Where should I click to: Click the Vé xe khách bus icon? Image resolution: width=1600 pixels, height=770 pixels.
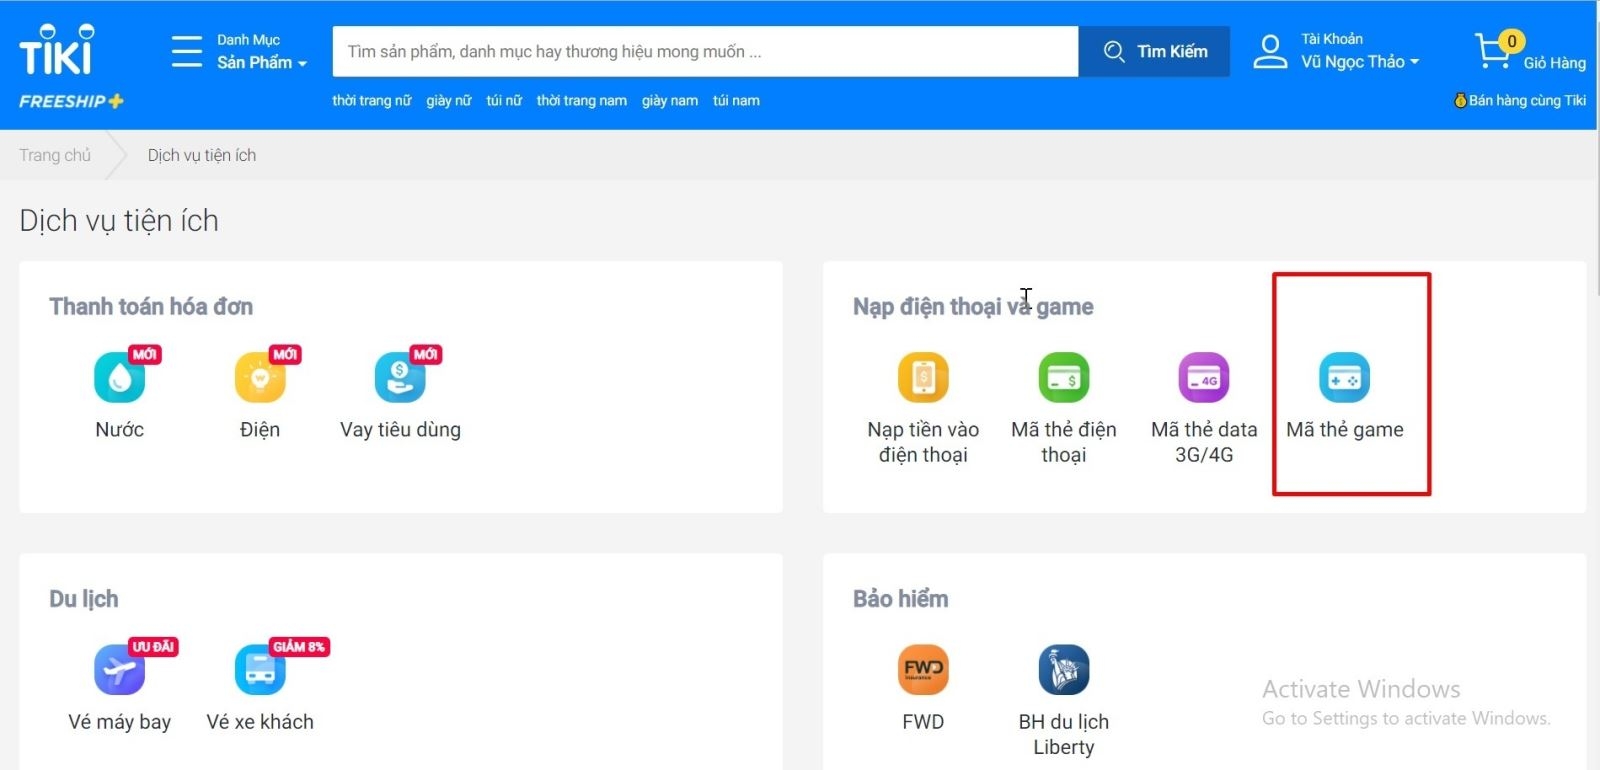coord(260,669)
